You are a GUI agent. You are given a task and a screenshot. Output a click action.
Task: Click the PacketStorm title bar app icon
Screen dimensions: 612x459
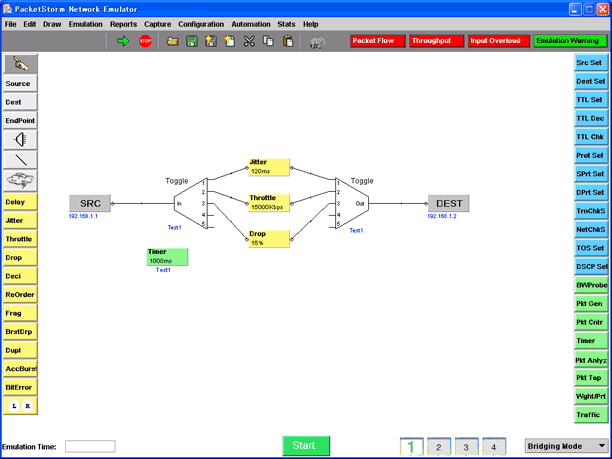coord(7,9)
